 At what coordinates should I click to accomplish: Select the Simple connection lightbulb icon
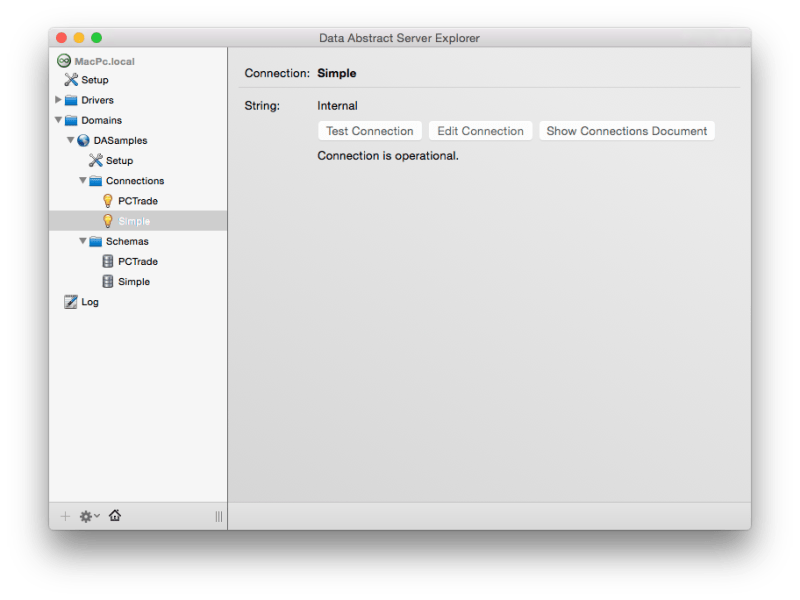pos(108,220)
